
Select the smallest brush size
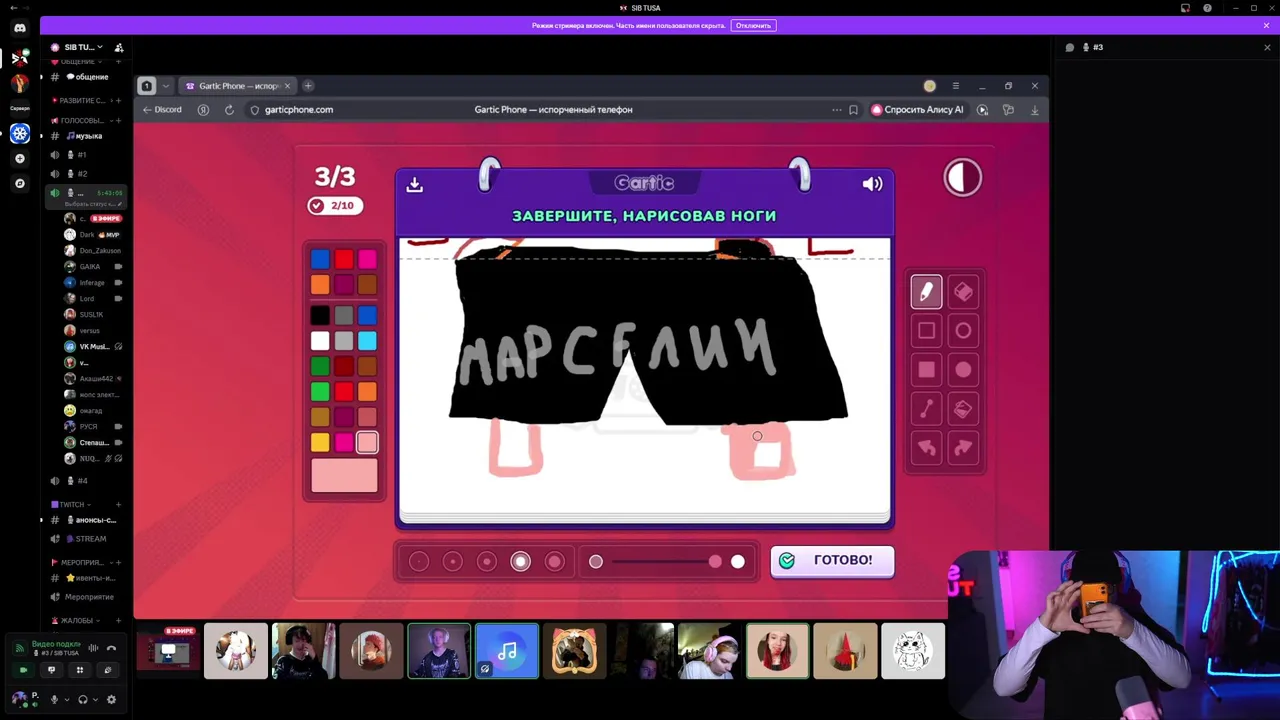419,562
